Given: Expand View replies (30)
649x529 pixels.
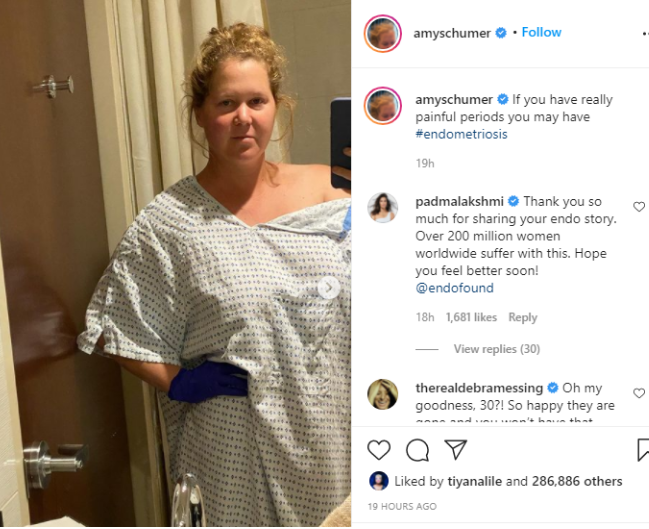Looking at the screenshot, I should pyautogui.click(x=497, y=349).
